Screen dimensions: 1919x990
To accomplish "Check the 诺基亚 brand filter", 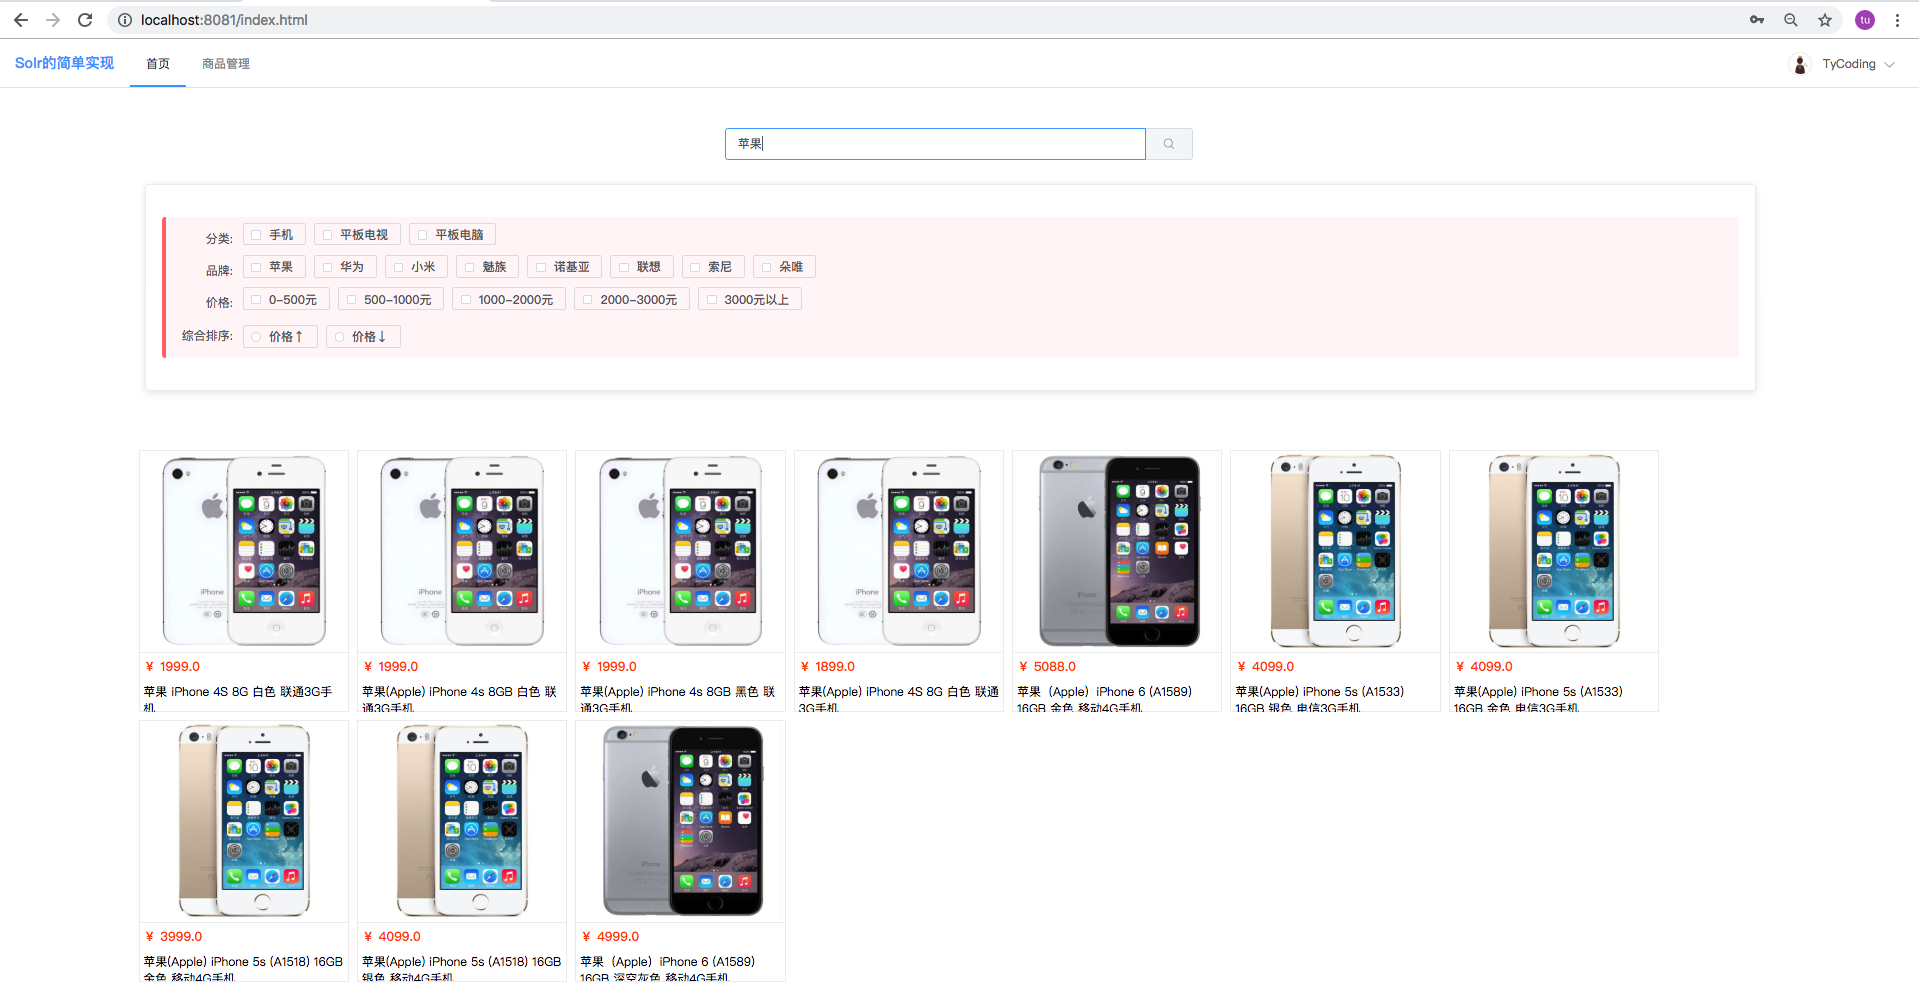I will pyautogui.click(x=565, y=267).
